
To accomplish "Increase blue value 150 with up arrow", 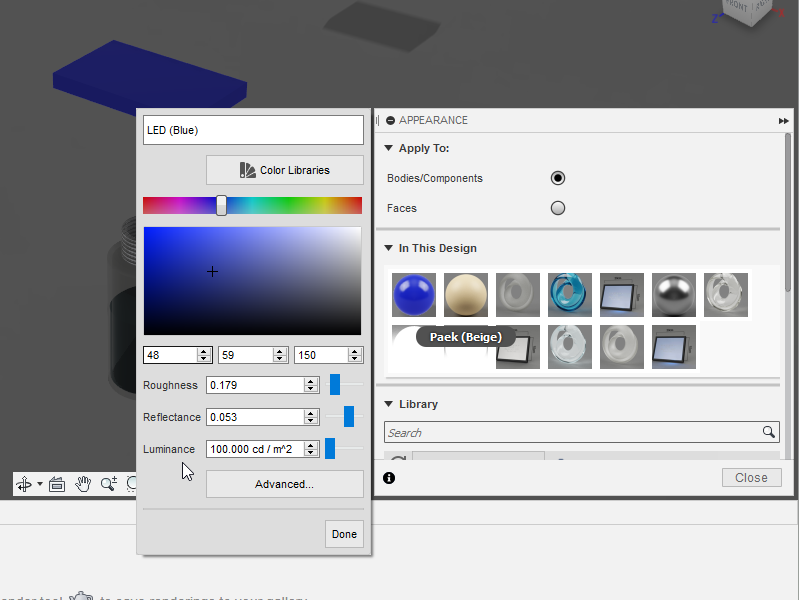I will click(x=355, y=351).
